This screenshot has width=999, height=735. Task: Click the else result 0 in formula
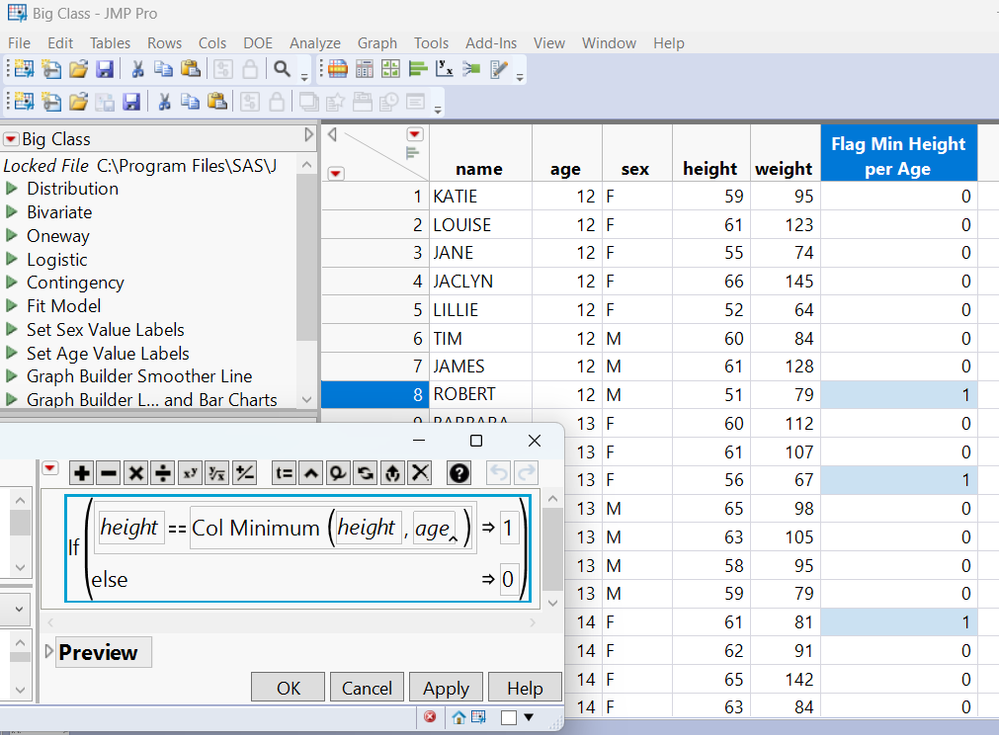click(509, 579)
